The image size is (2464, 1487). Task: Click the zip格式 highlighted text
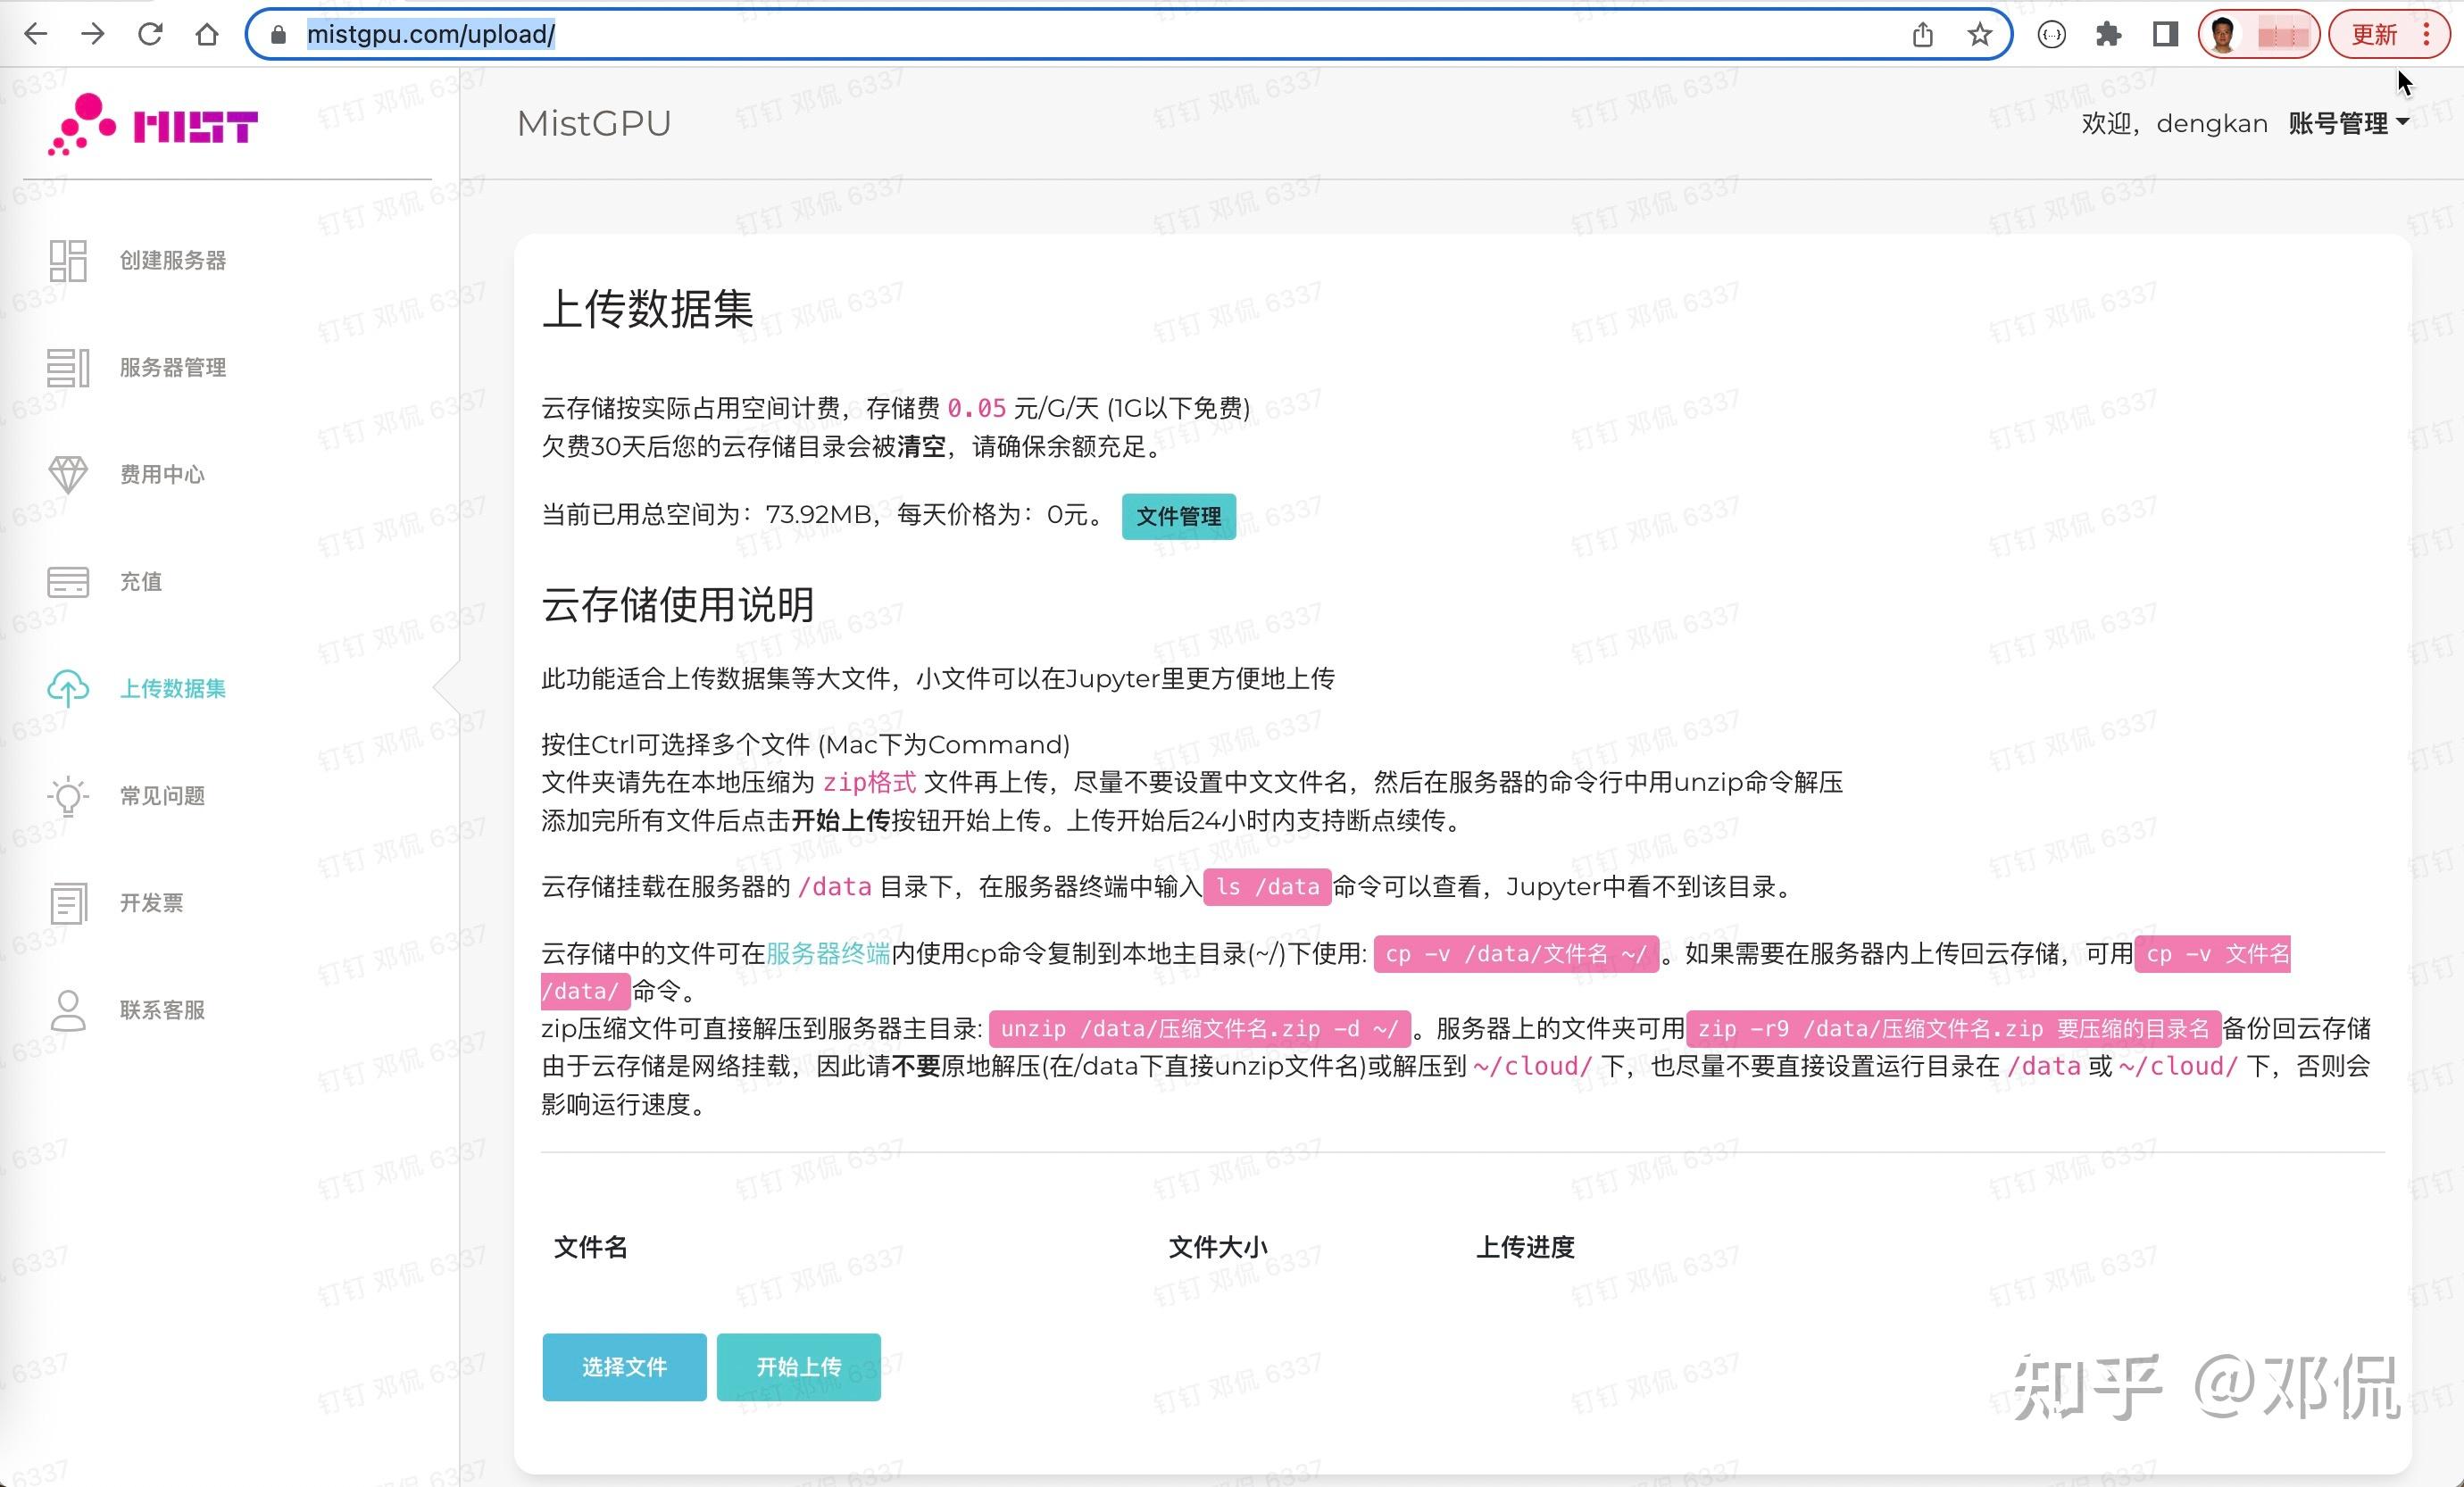(869, 782)
